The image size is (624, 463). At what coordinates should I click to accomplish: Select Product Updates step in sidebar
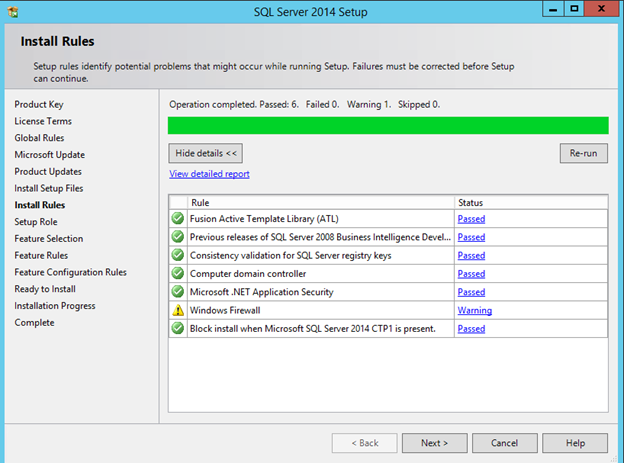coord(48,172)
